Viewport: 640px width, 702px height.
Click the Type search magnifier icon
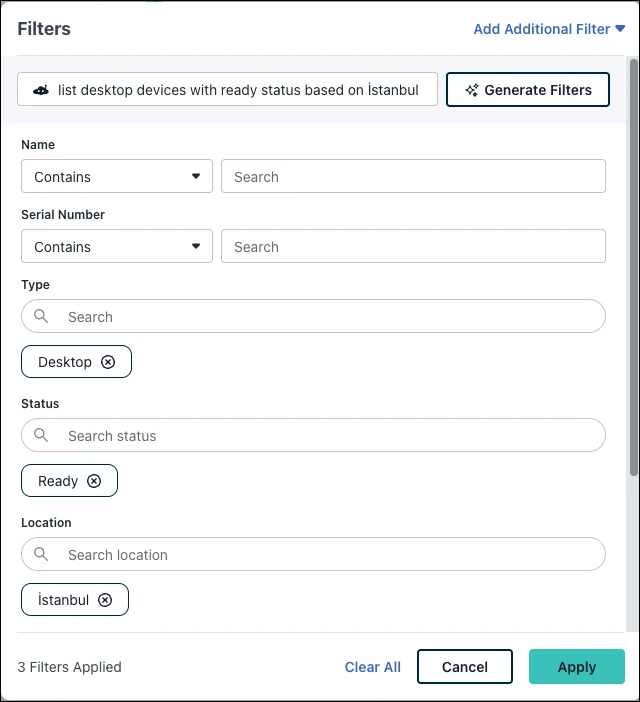click(41, 316)
